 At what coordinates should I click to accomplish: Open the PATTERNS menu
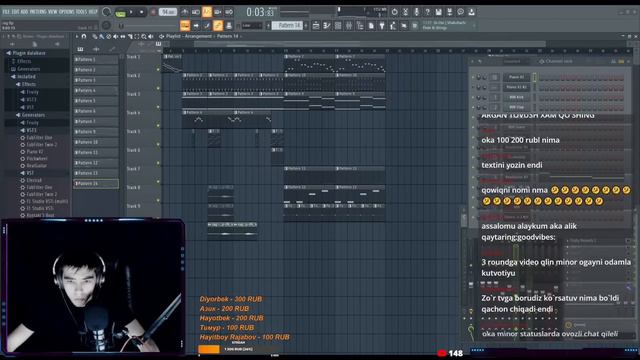(38, 12)
